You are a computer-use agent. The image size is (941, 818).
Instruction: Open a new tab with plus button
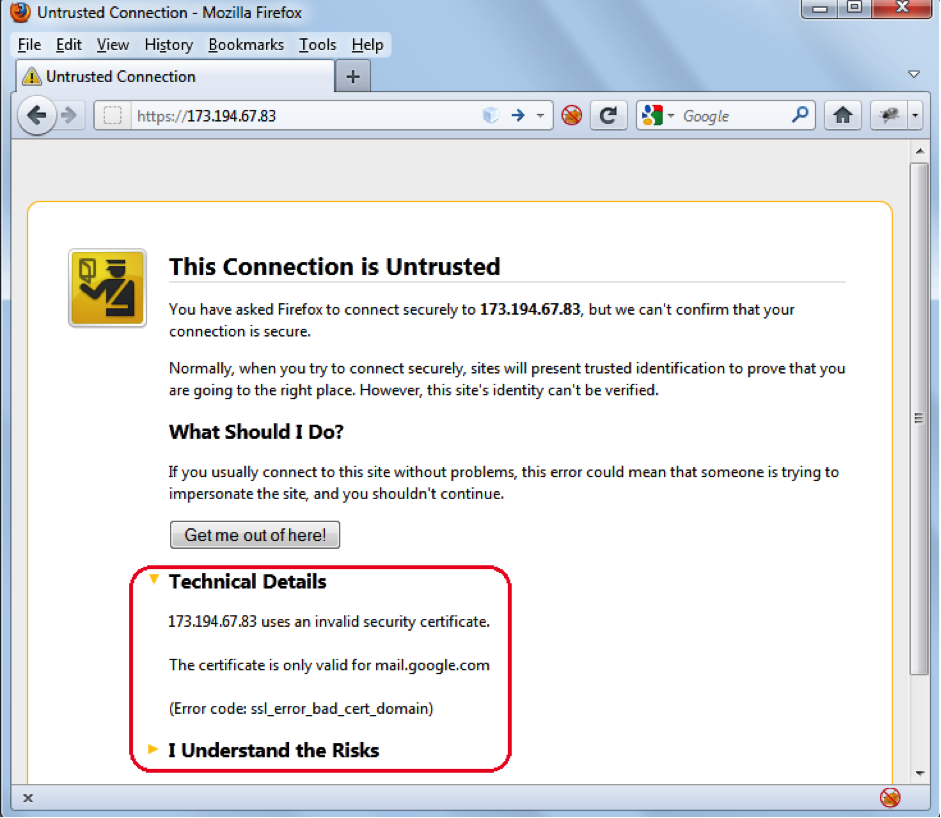click(352, 77)
